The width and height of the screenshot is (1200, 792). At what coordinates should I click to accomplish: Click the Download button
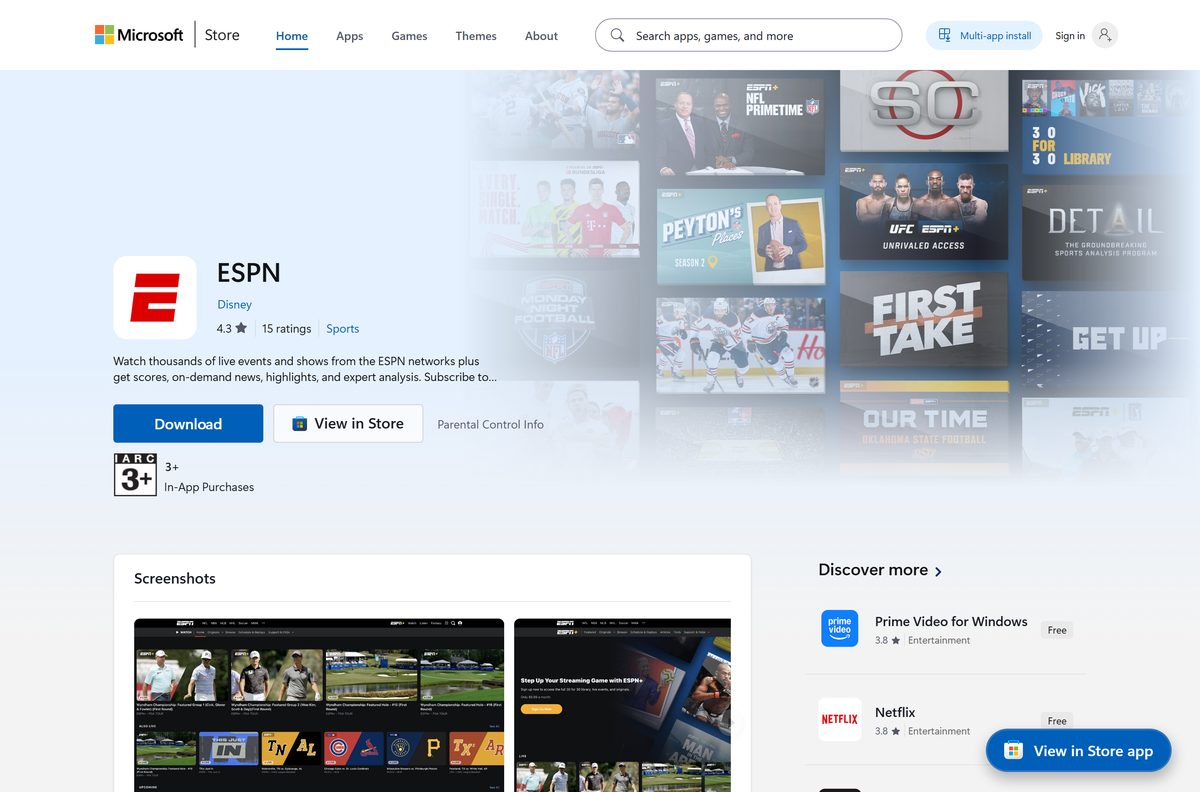(188, 424)
